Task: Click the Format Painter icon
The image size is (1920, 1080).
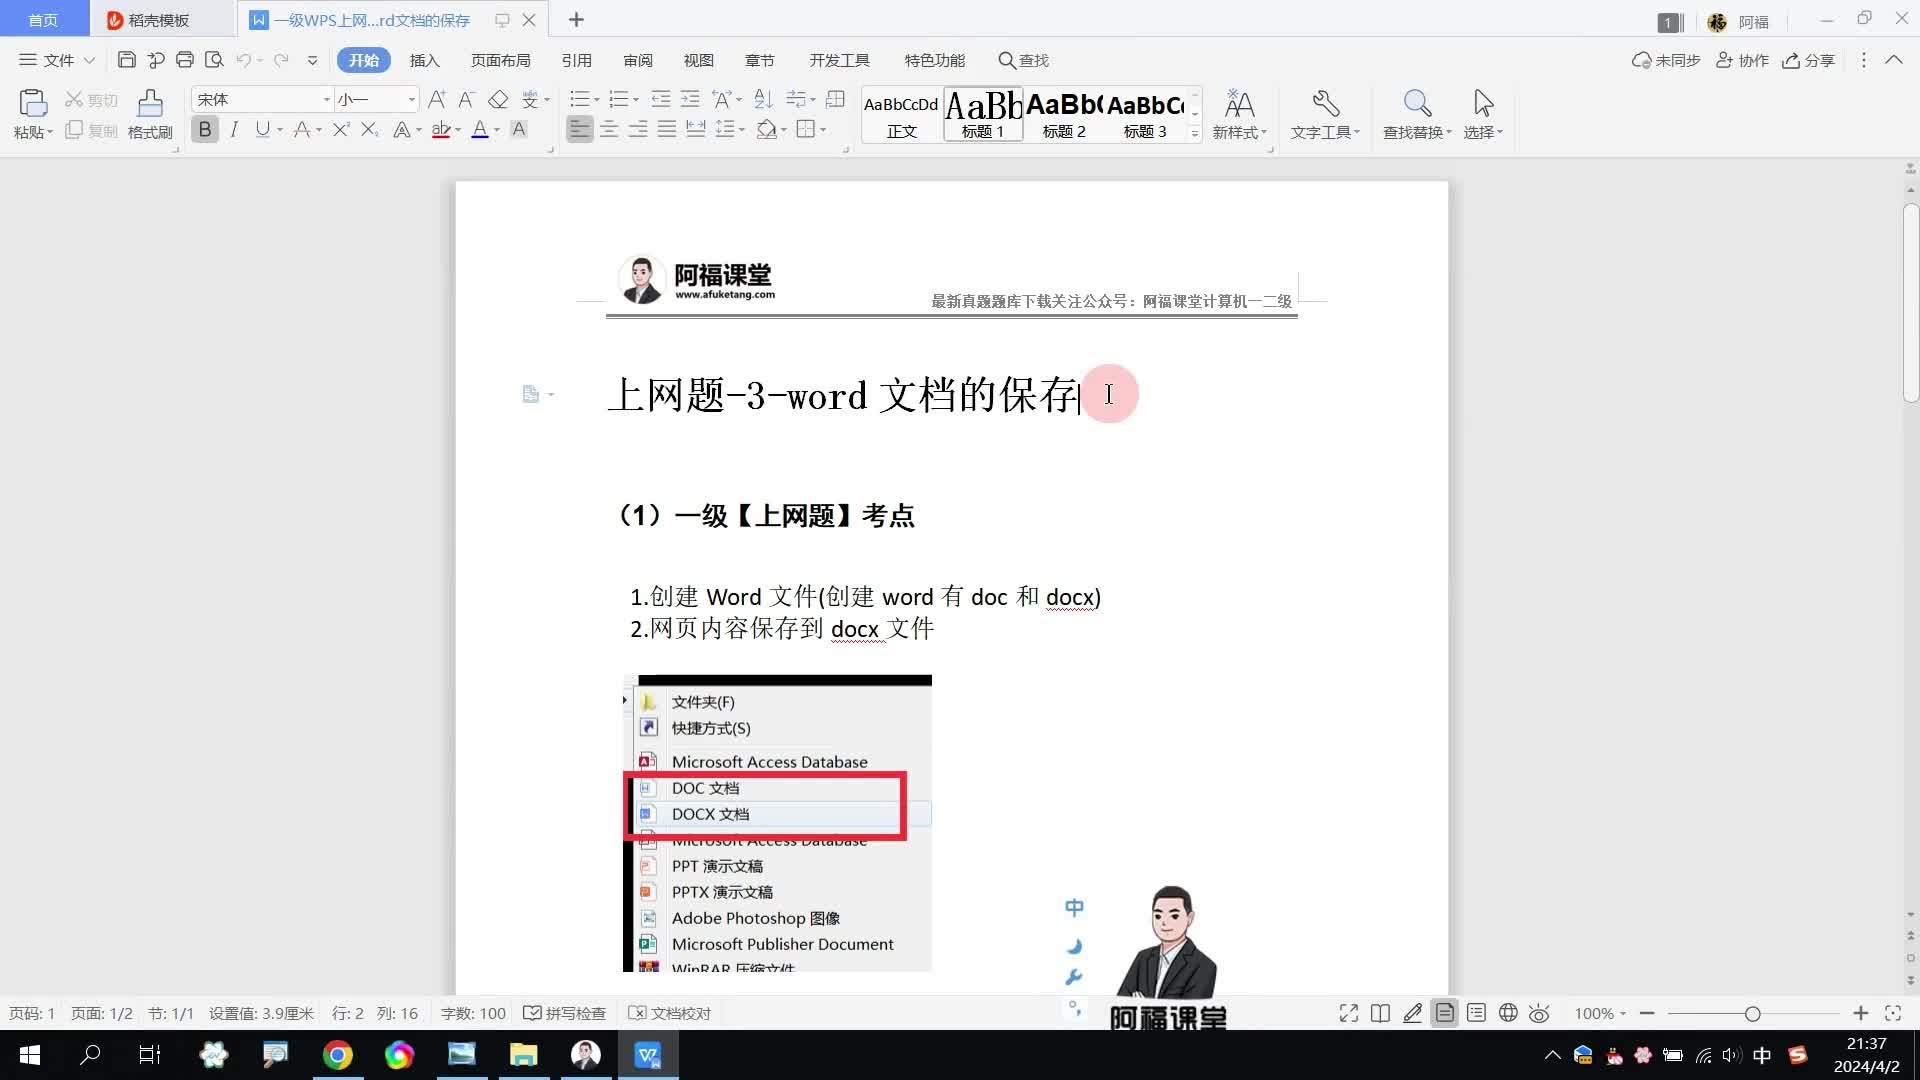Action: [x=150, y=104]
